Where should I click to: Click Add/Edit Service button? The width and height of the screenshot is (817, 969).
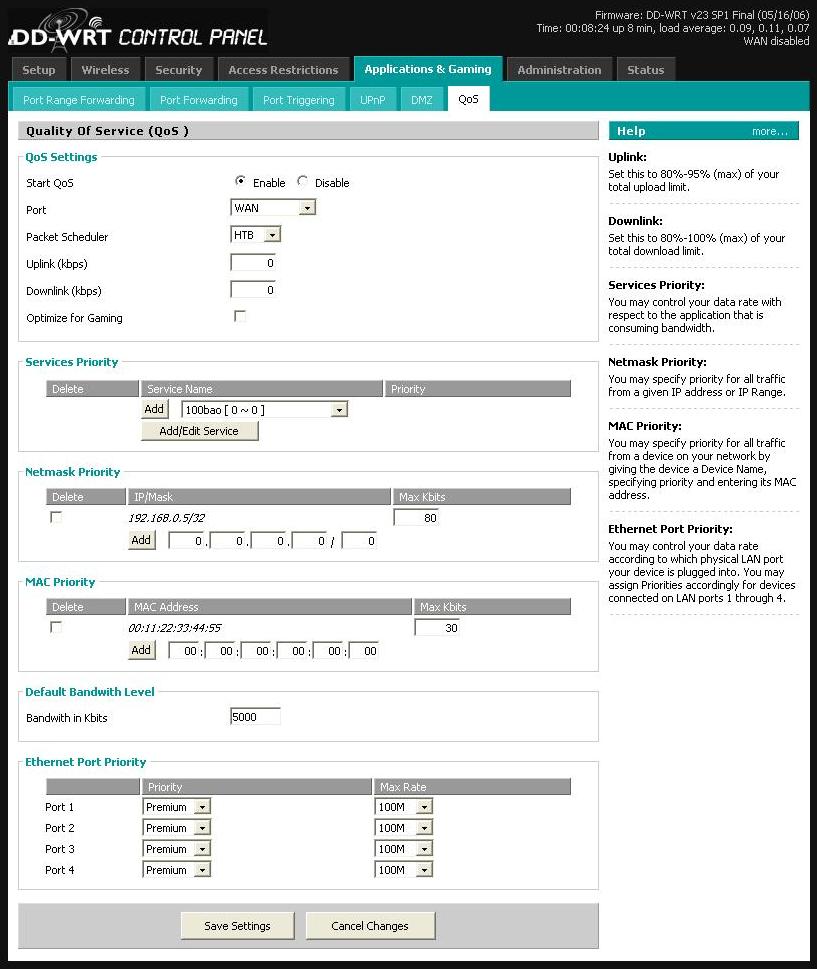(x=199, y=431)
